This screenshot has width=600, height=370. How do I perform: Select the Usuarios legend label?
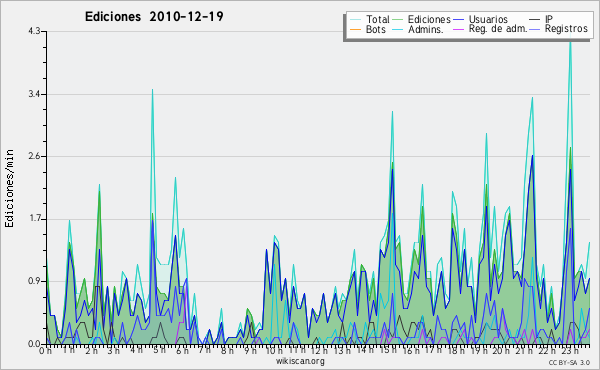point(488,19)
